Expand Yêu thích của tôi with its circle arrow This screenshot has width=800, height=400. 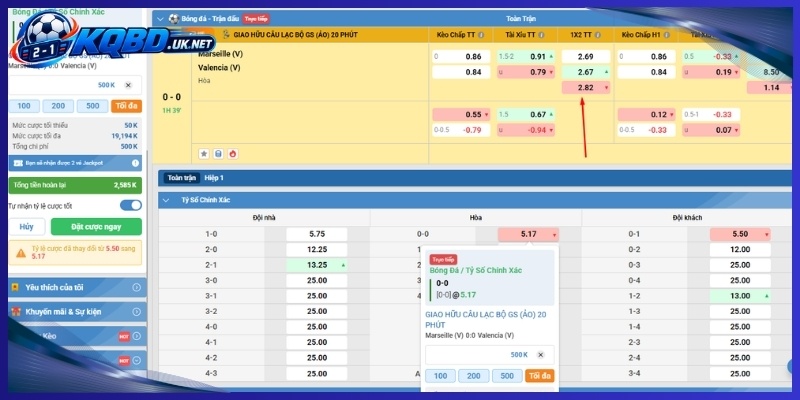point(136,287)
